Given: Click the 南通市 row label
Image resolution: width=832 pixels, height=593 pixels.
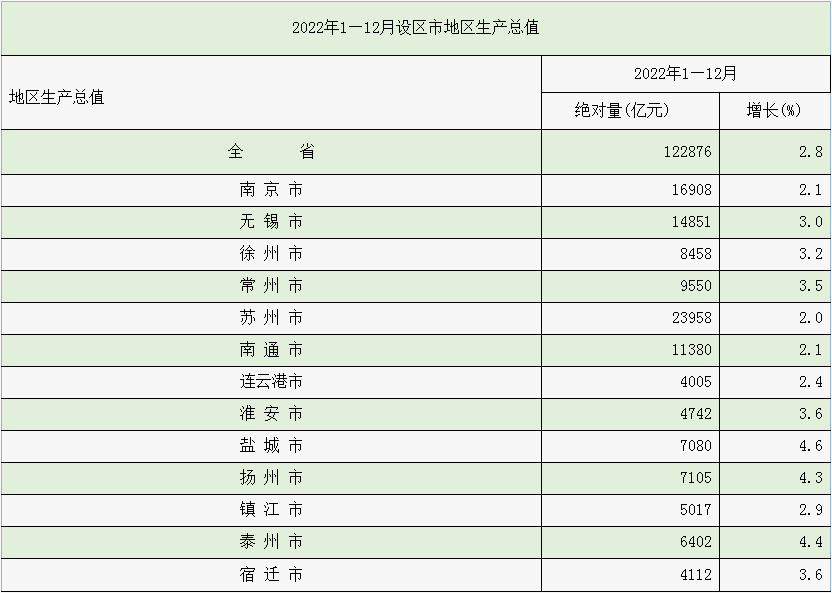Looking at the screenshot, I should click(x=271, y=350).
